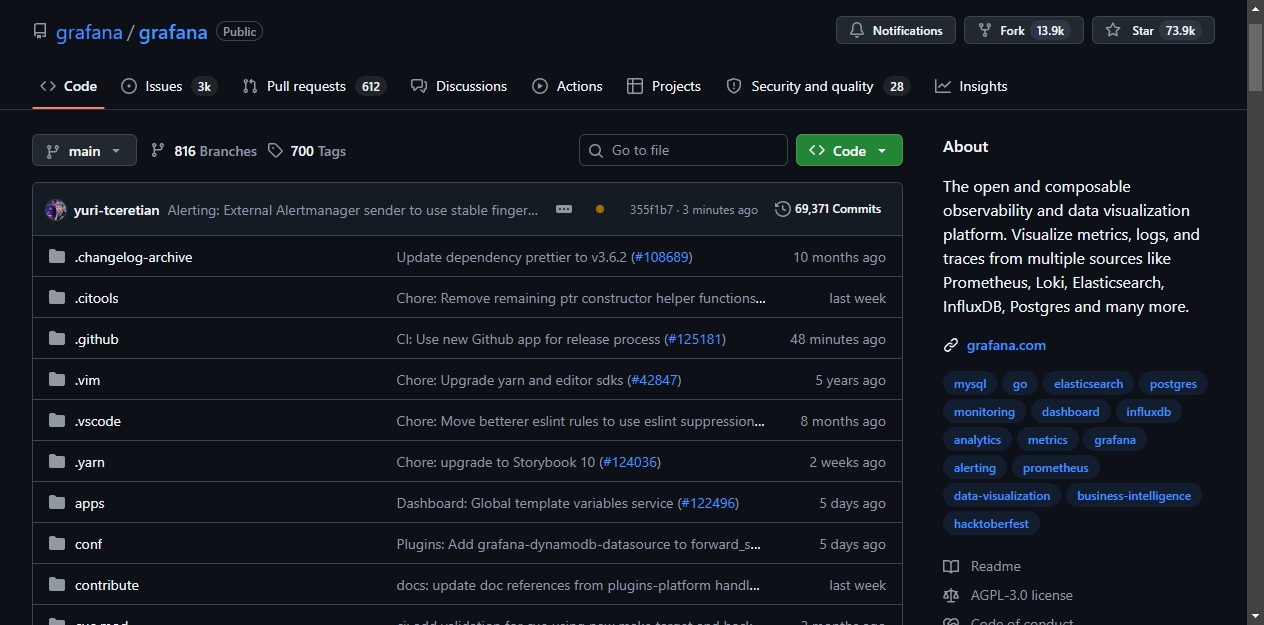Screen dimensions: 1264x625
Task: Click the folder icon next to .vscode
Action: point(57,421)
